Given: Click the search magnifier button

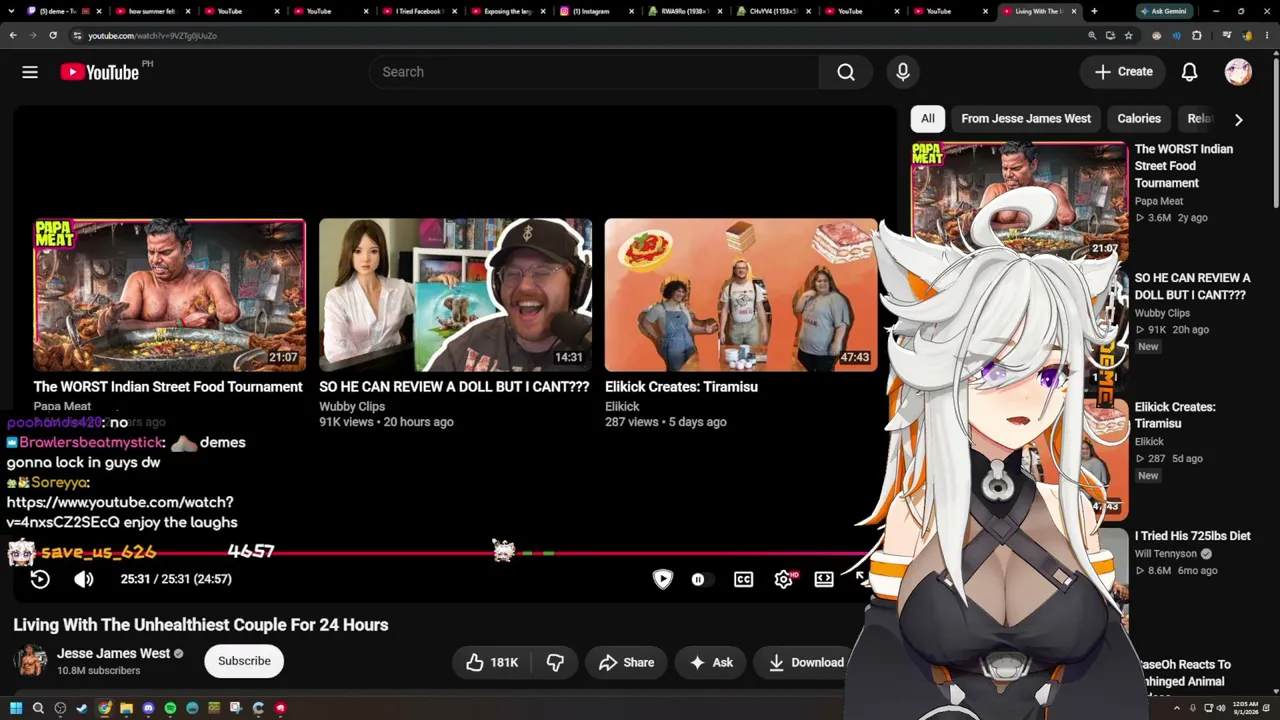Looking at the screenshot, I should 846,72.
